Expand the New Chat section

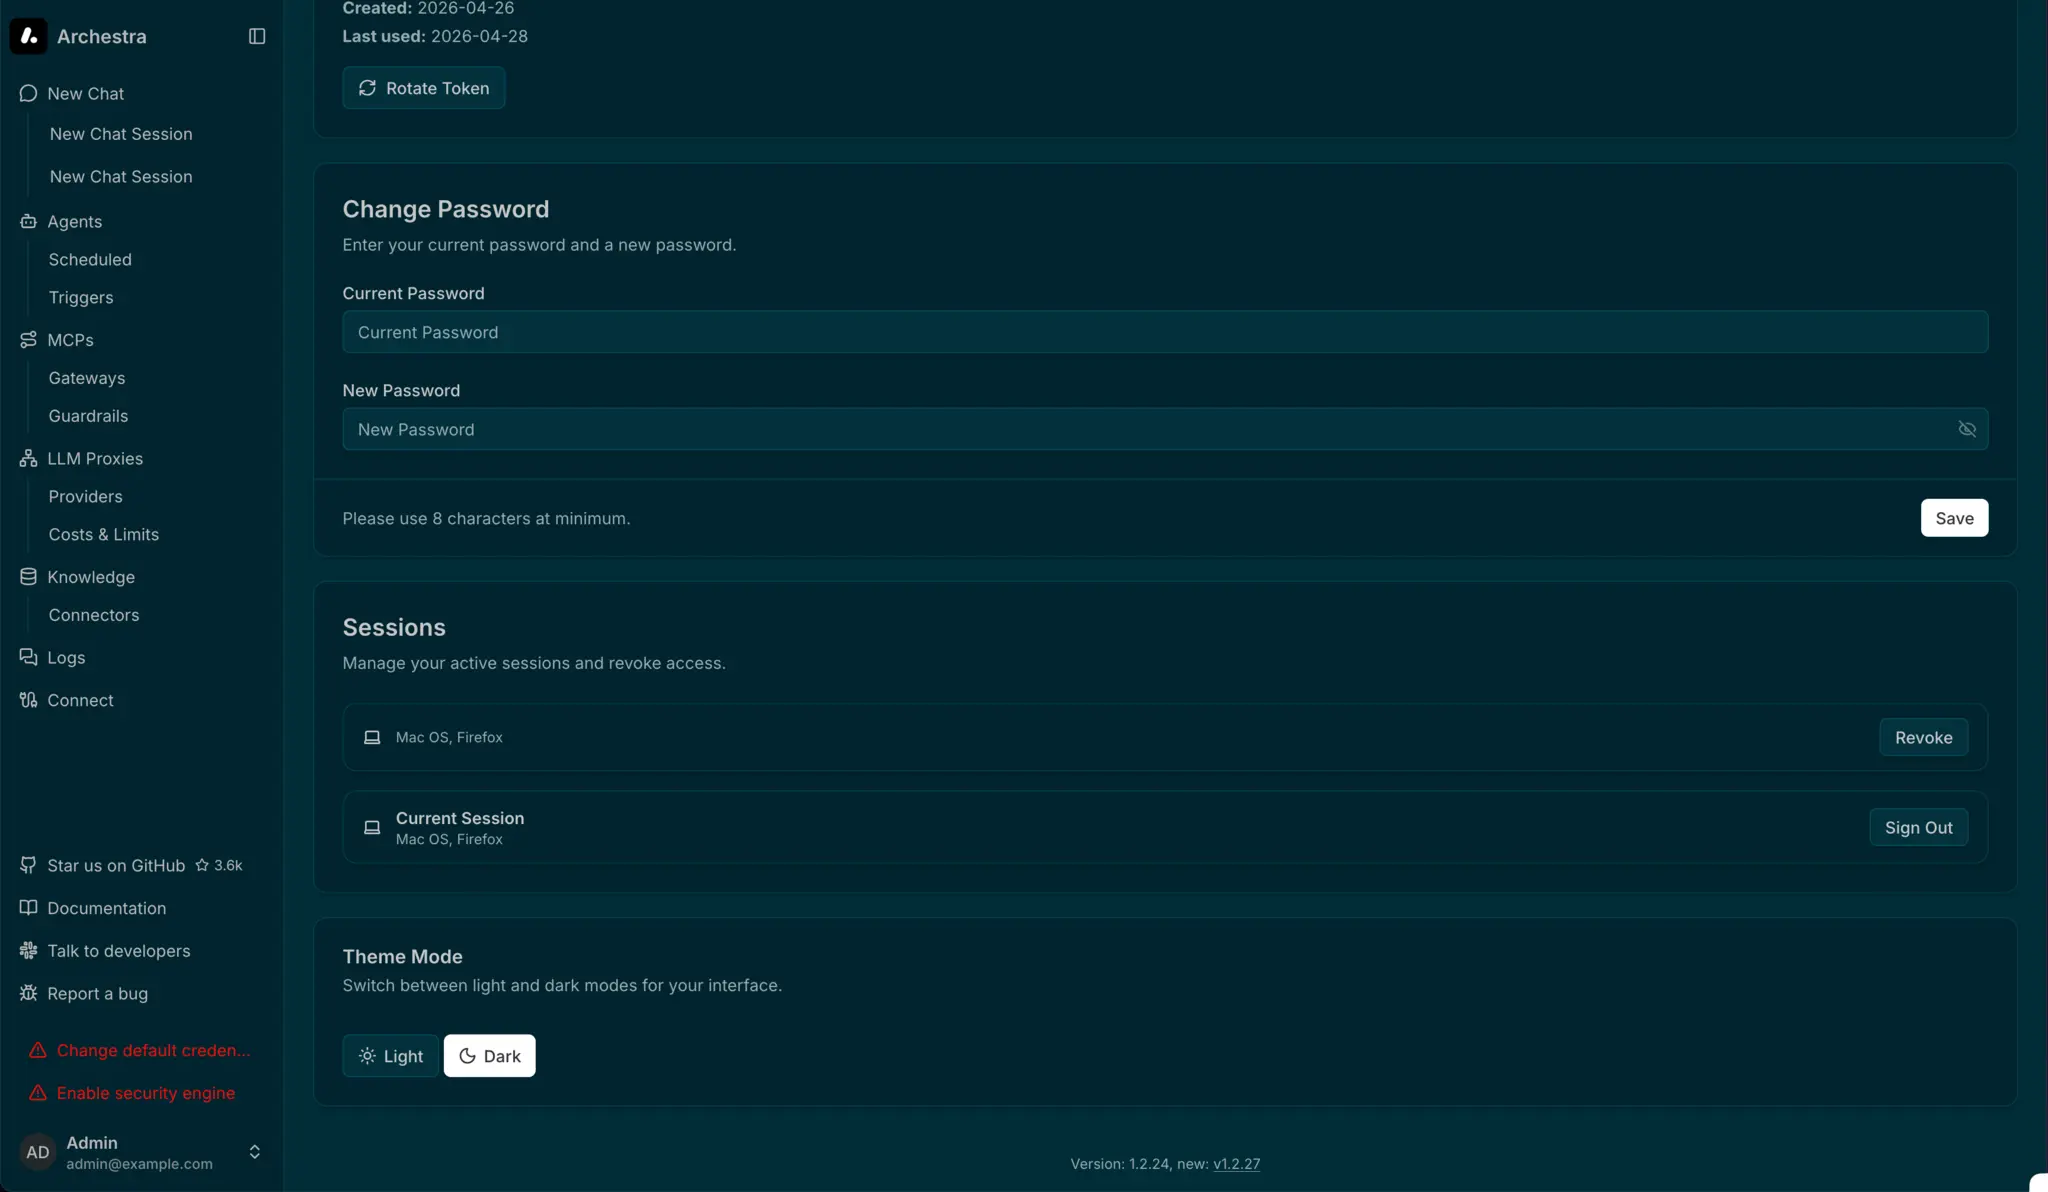pos(83,92)
